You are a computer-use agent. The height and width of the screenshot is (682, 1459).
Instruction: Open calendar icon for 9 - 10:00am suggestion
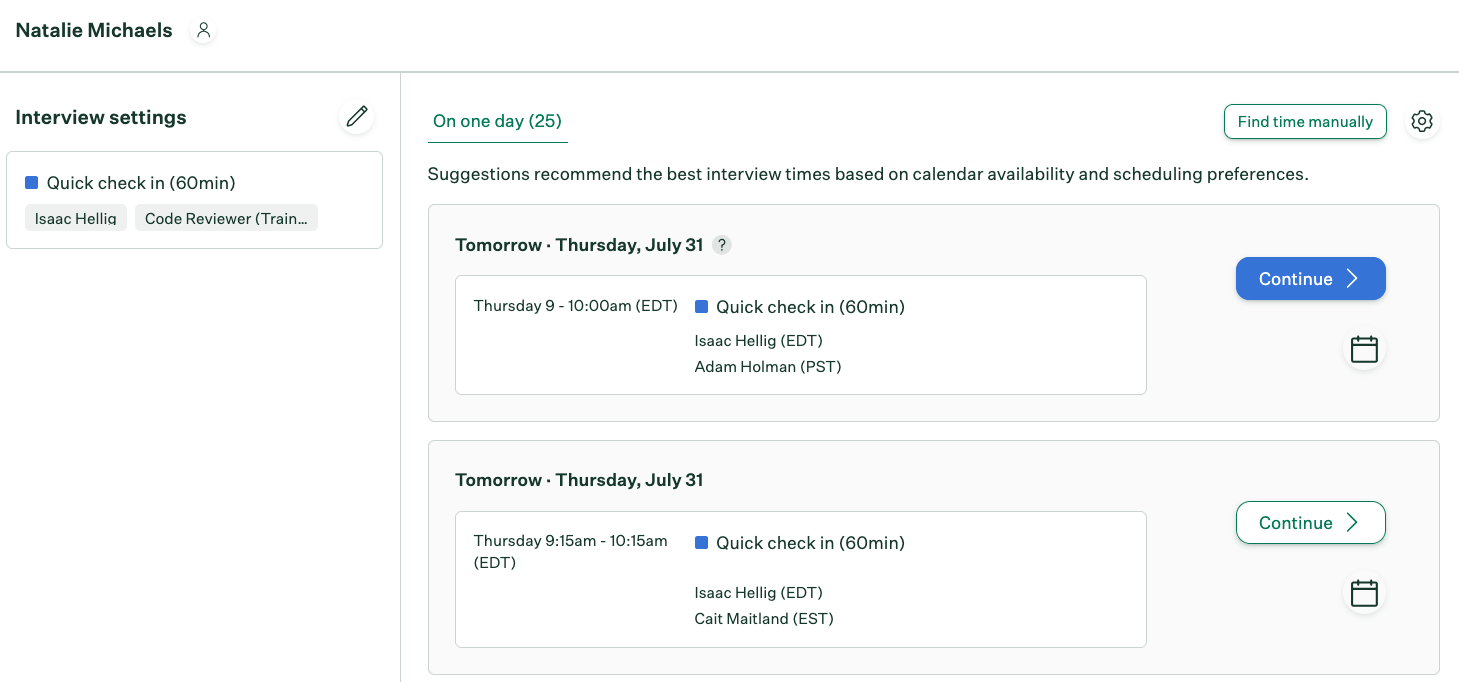(1364, 349)
